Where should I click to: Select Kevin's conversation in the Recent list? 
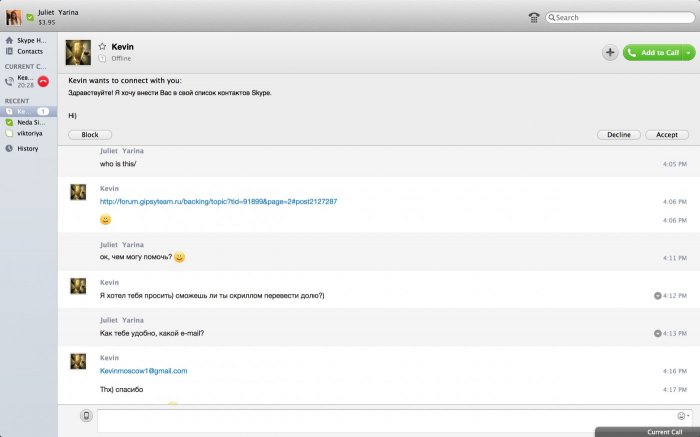(29, 111)
